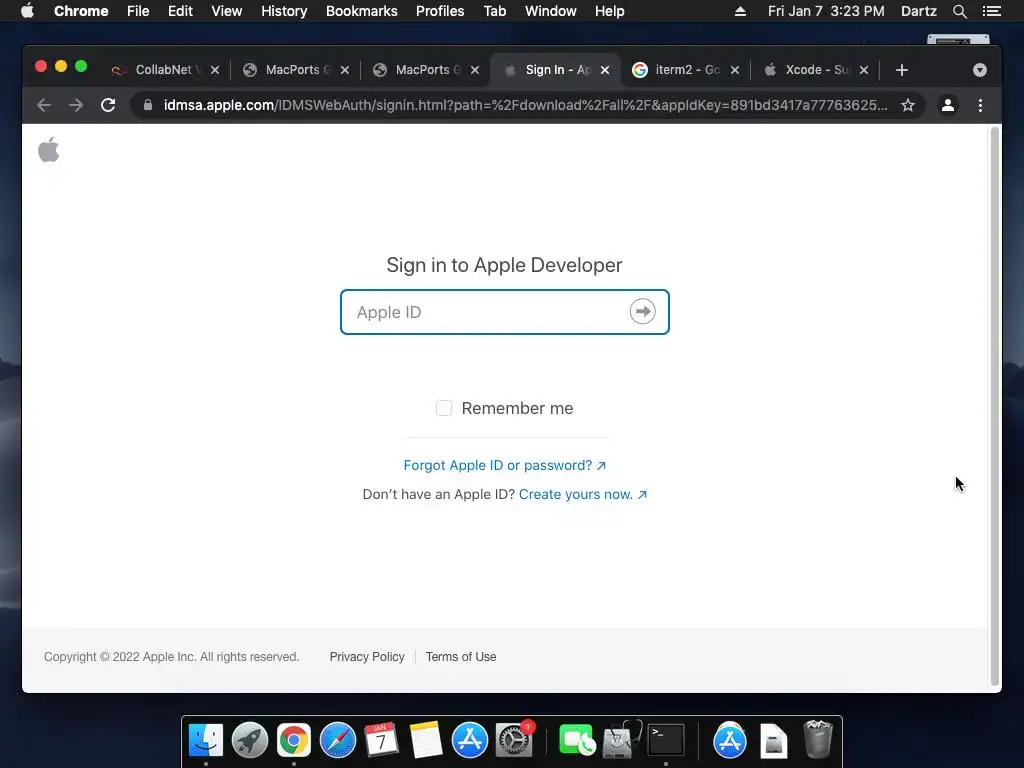Screen dimensions: 1024x768
Task: Follow the Create yours now link
Action: tap(583, 494)
